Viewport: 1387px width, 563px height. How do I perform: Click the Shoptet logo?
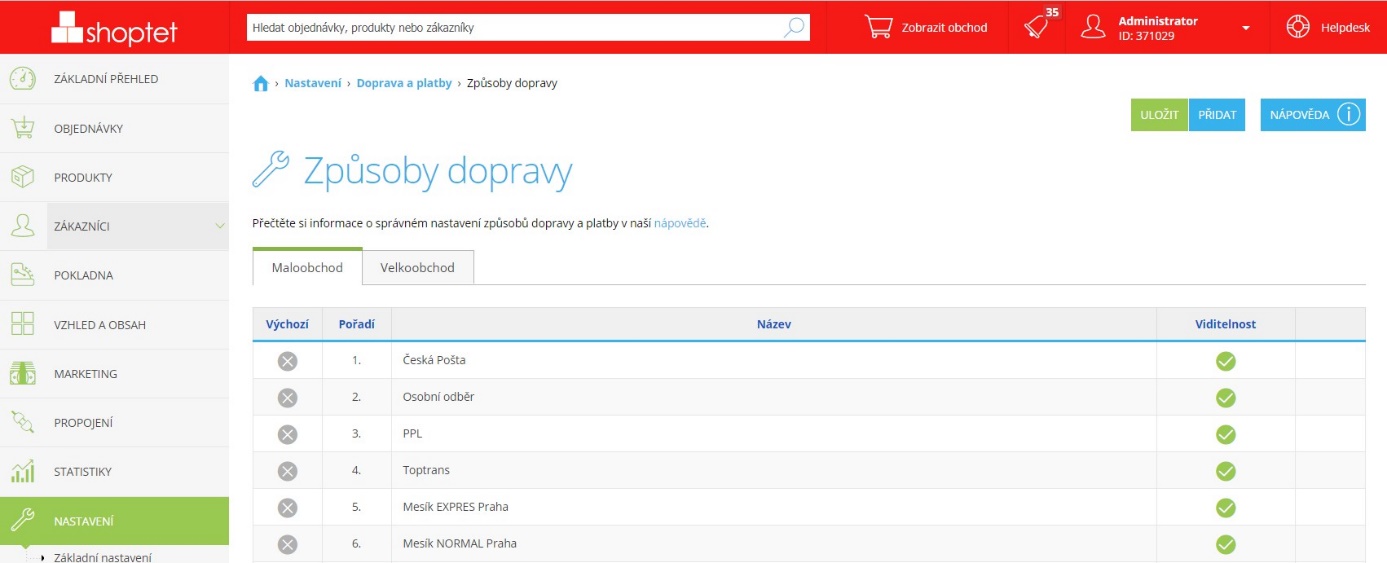[x=114, y=28]
